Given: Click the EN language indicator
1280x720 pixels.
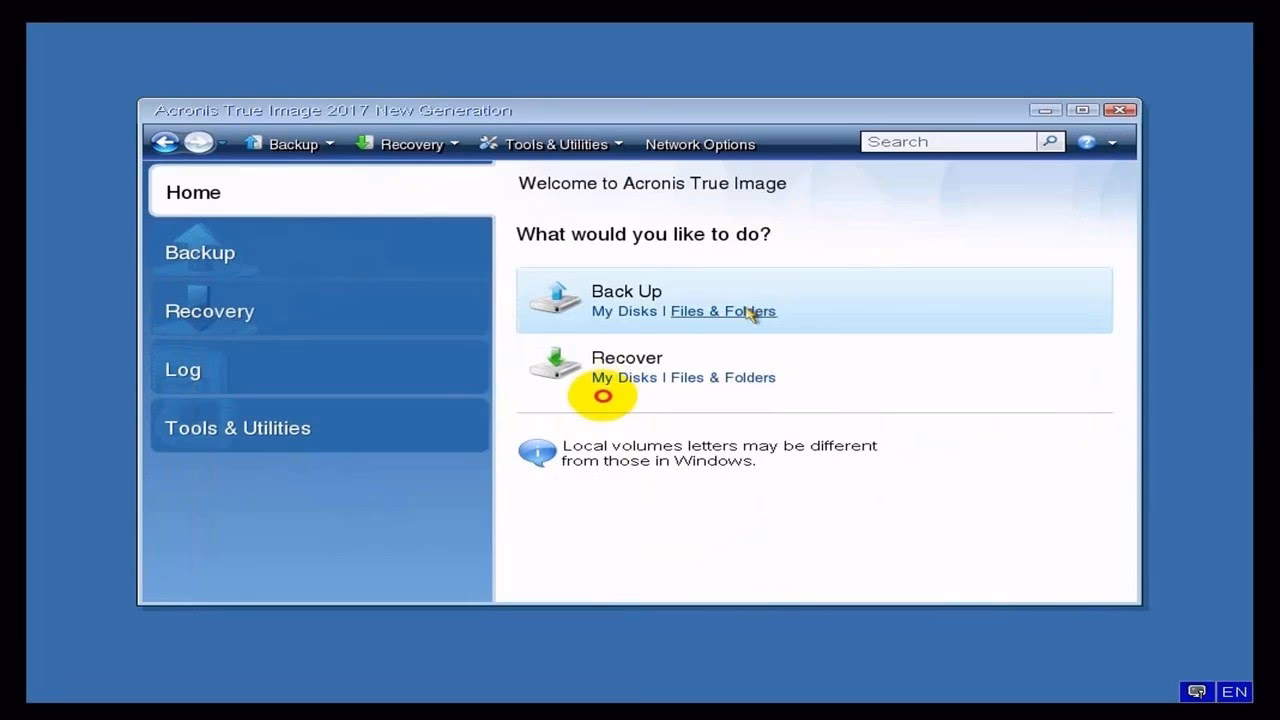Looking at the screenshot, I should [x=1234, y=691].
